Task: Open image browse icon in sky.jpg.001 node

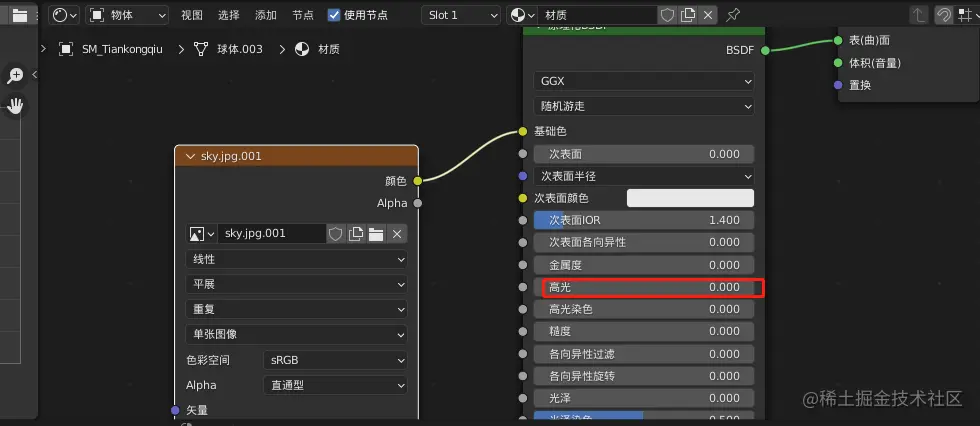Action: tap(201, 234)
